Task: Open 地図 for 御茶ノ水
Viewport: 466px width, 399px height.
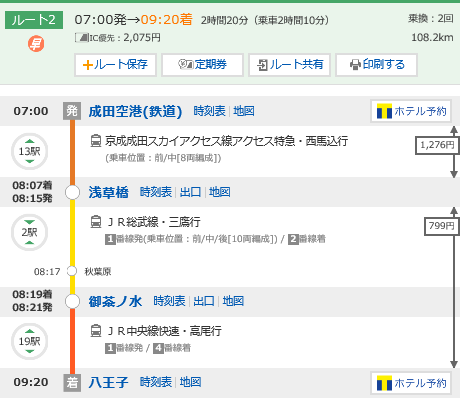Action: pos(233,301)
